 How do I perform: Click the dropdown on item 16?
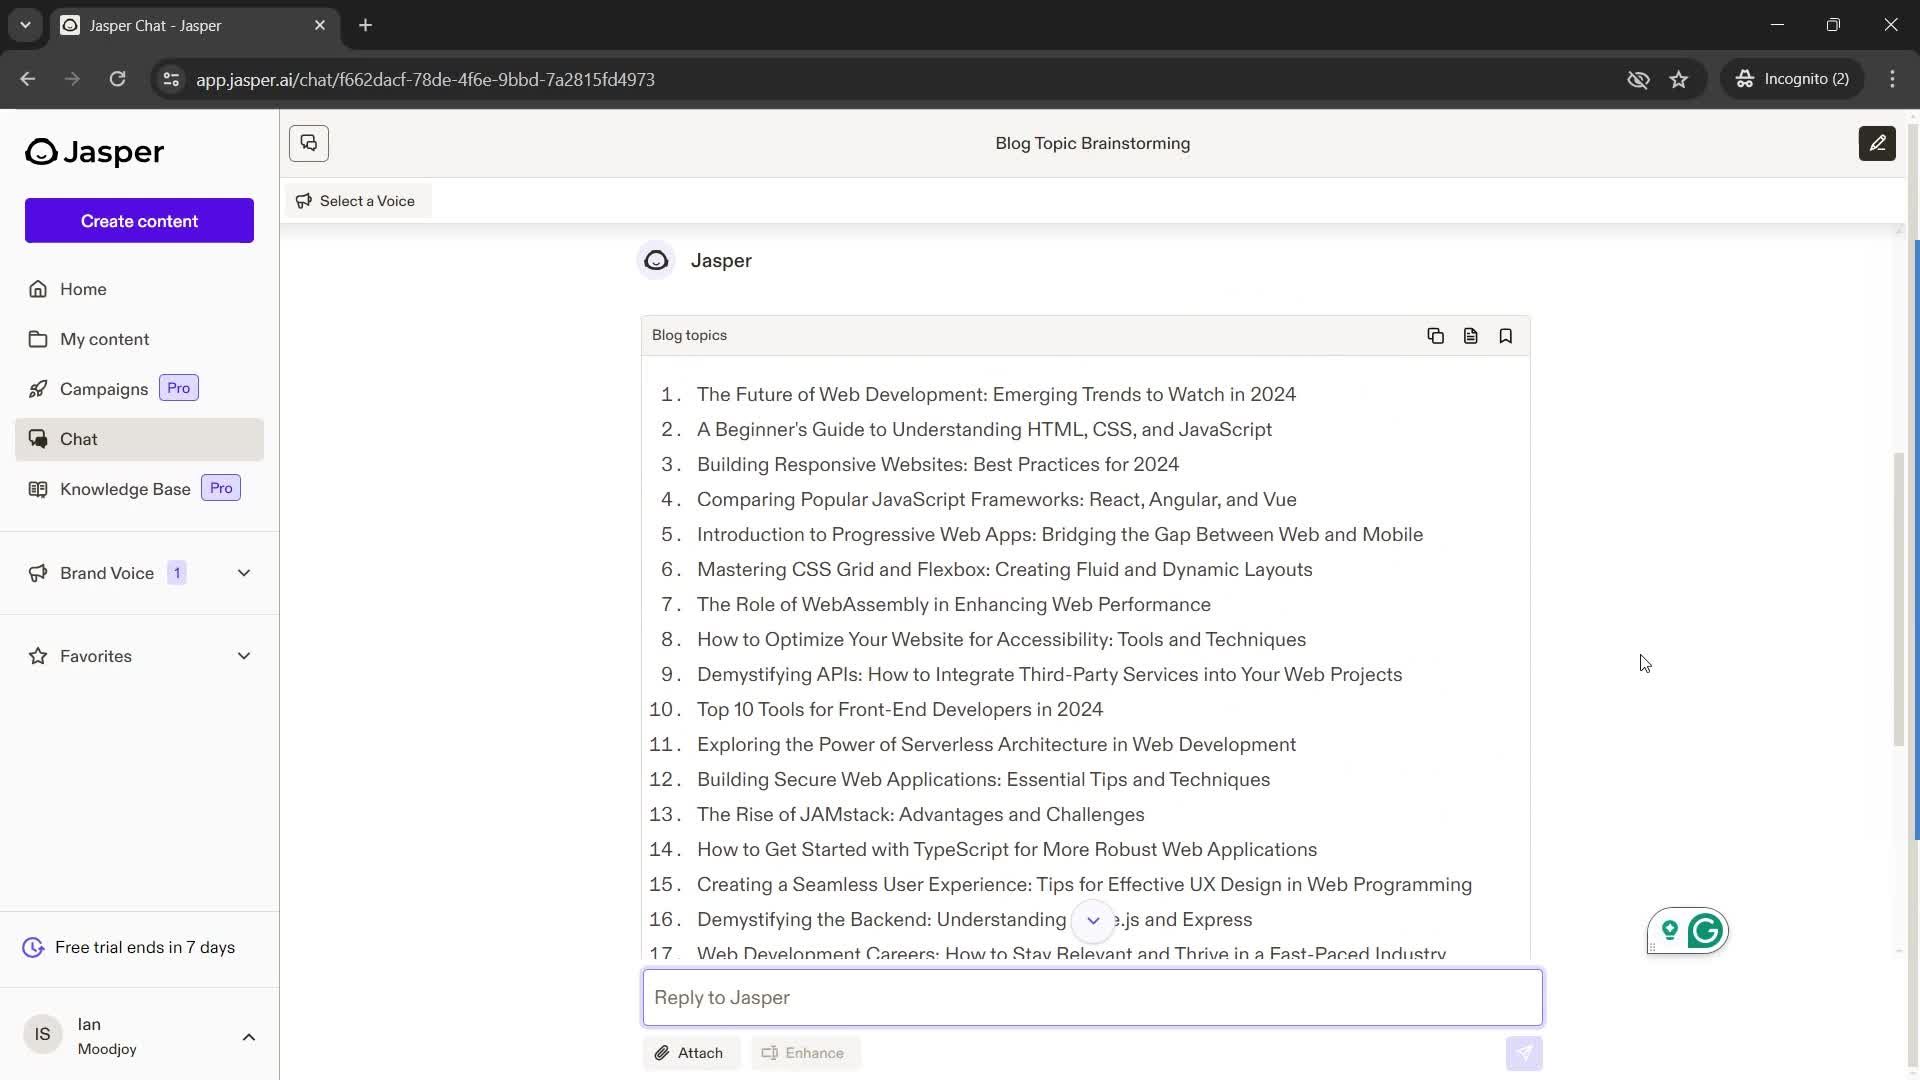coord(1093,919)
